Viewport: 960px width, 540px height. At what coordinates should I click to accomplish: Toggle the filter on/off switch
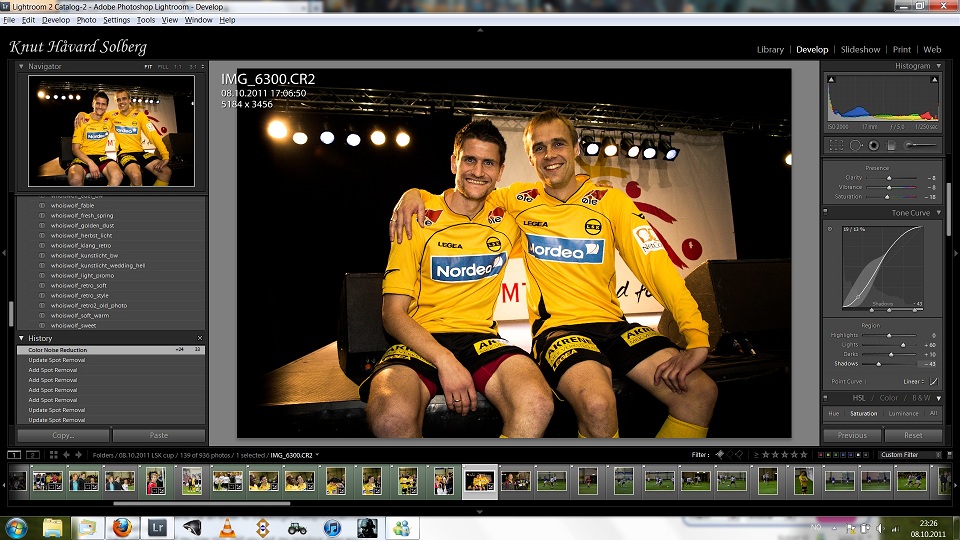coord(950,455)
